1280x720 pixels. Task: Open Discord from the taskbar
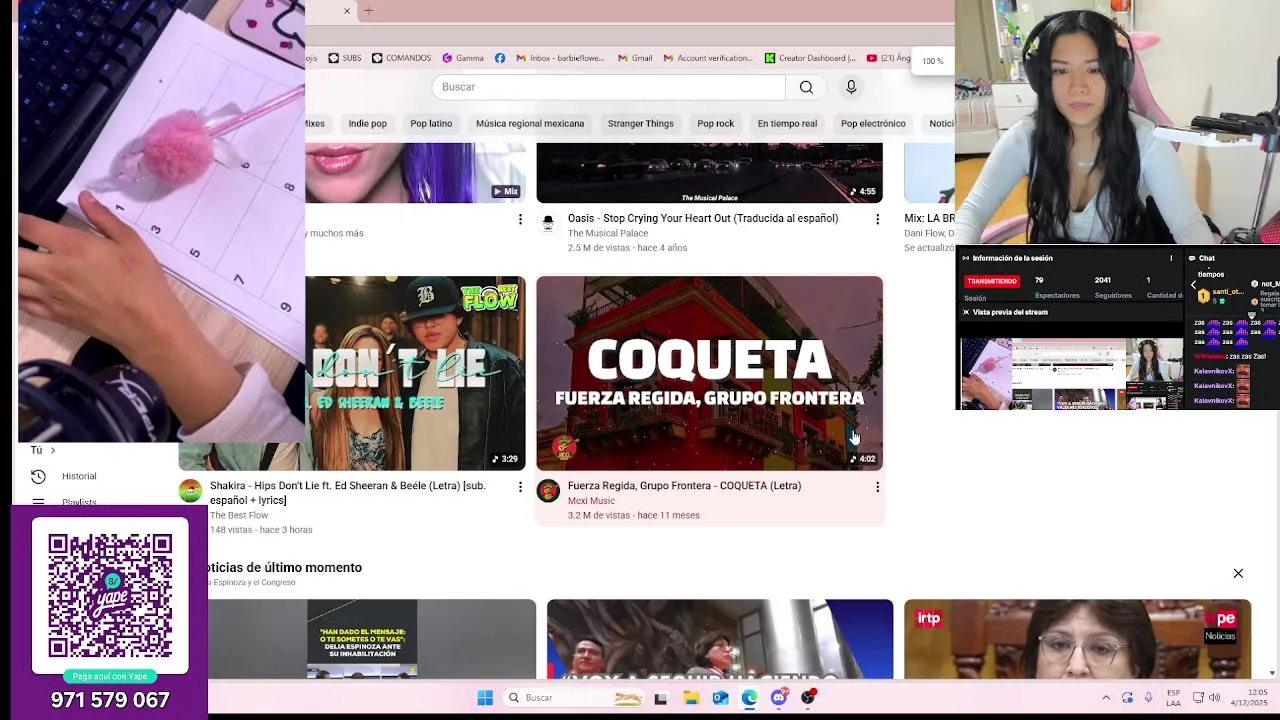pyautogui.click(x=779, y=698)
